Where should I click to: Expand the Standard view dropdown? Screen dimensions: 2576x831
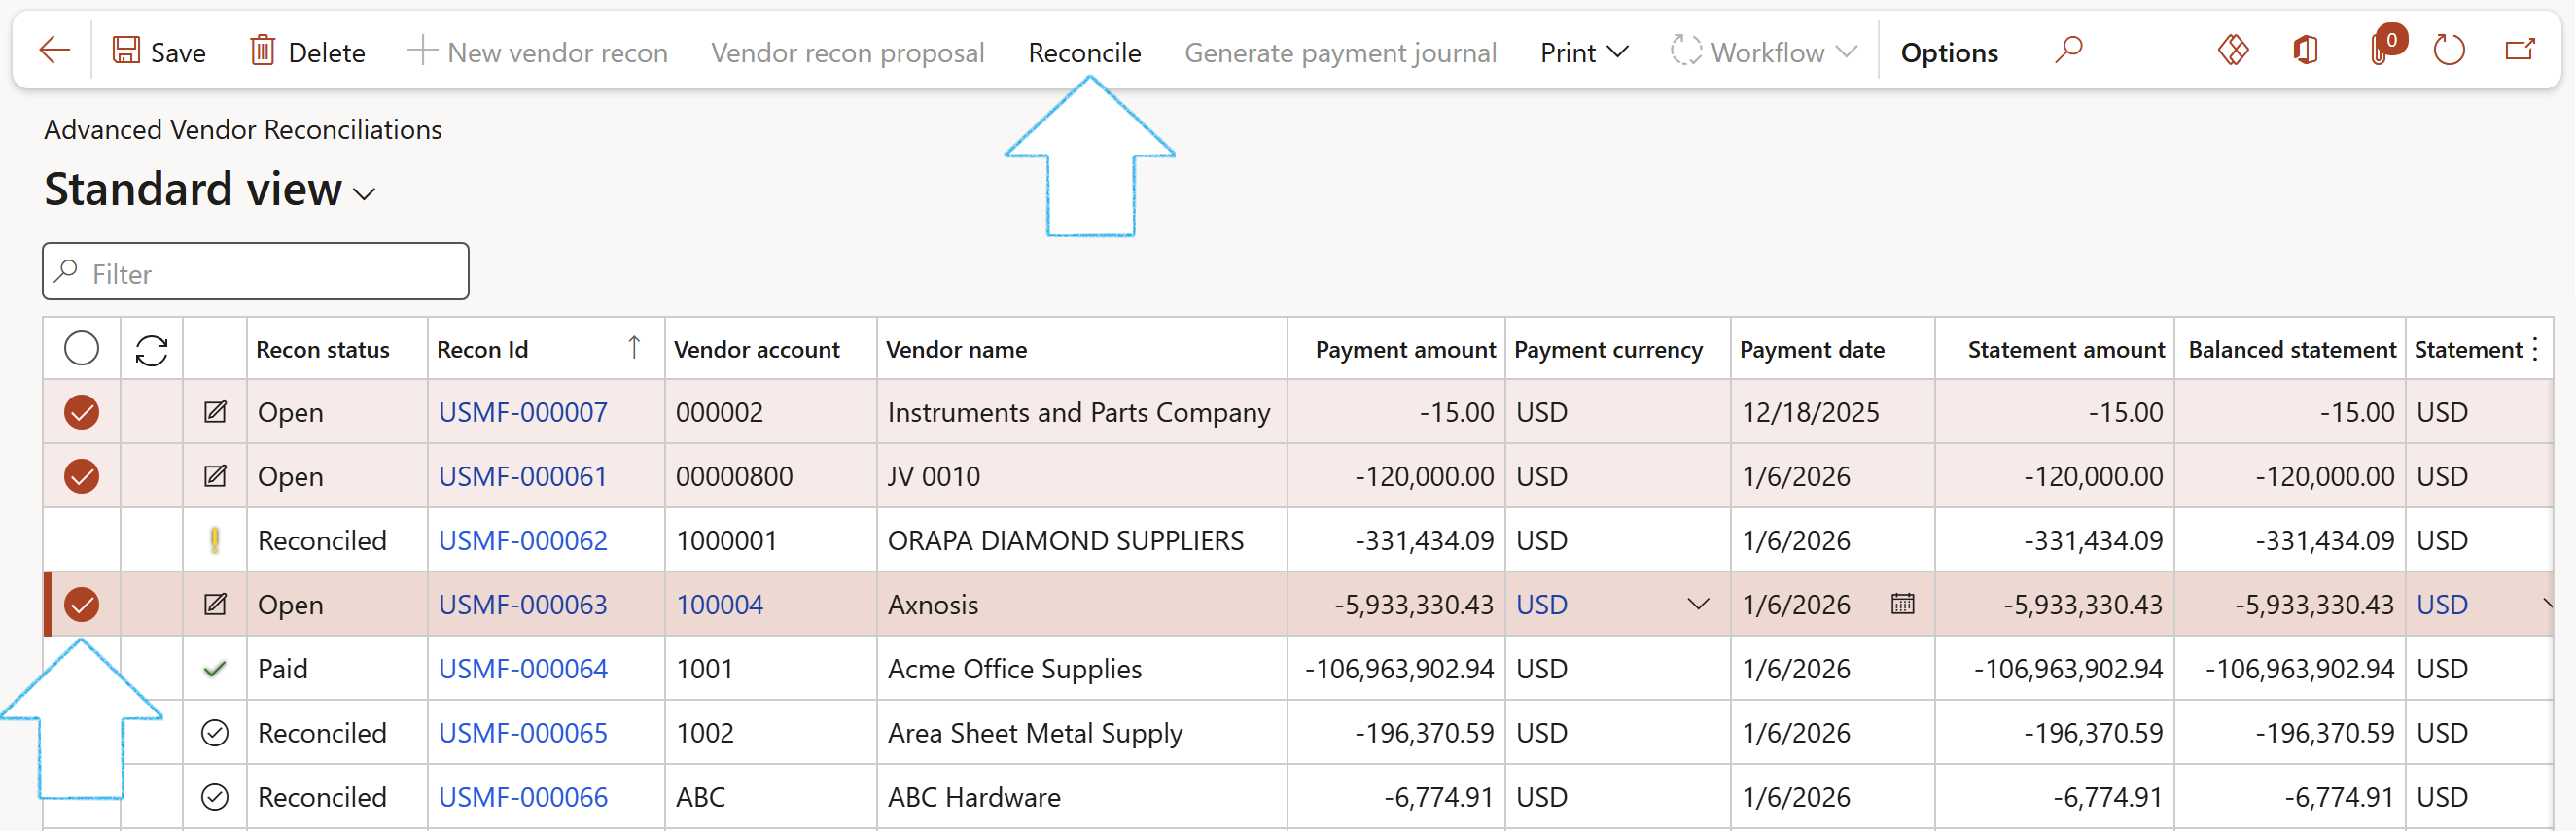coord(365,193)
